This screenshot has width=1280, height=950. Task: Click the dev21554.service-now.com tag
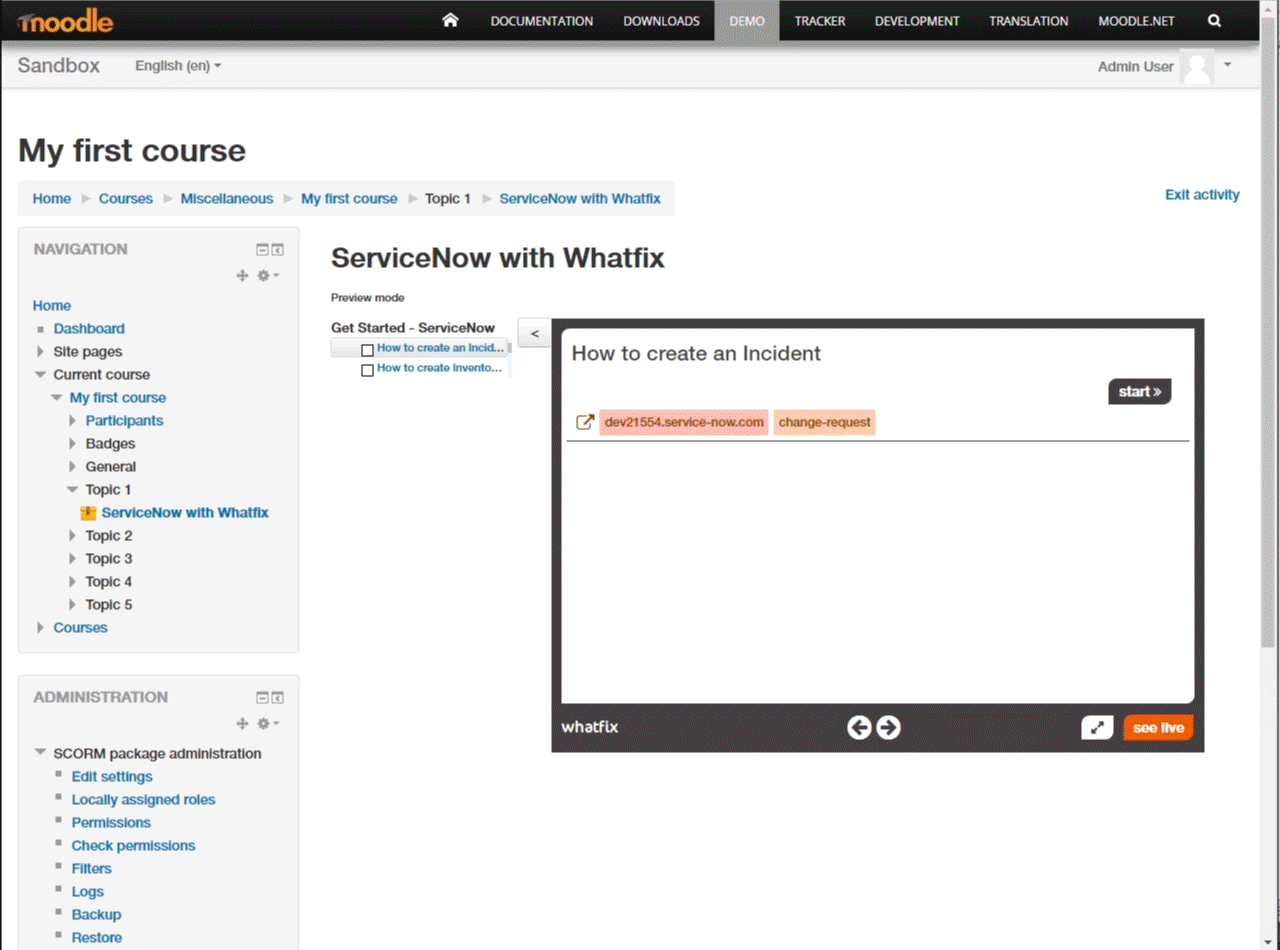[x=684, y=422]
